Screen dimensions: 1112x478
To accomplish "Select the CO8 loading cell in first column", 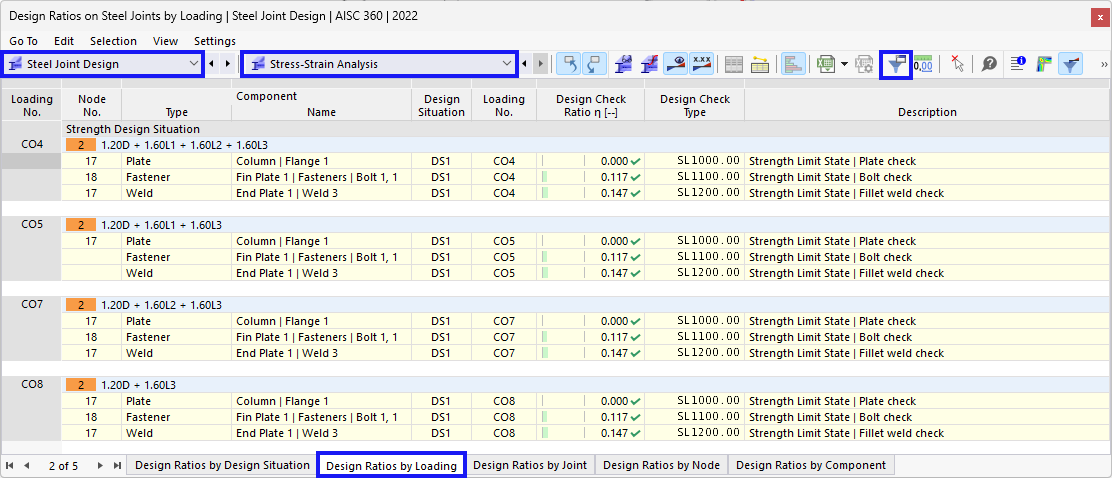I will [x=31, y=385].
